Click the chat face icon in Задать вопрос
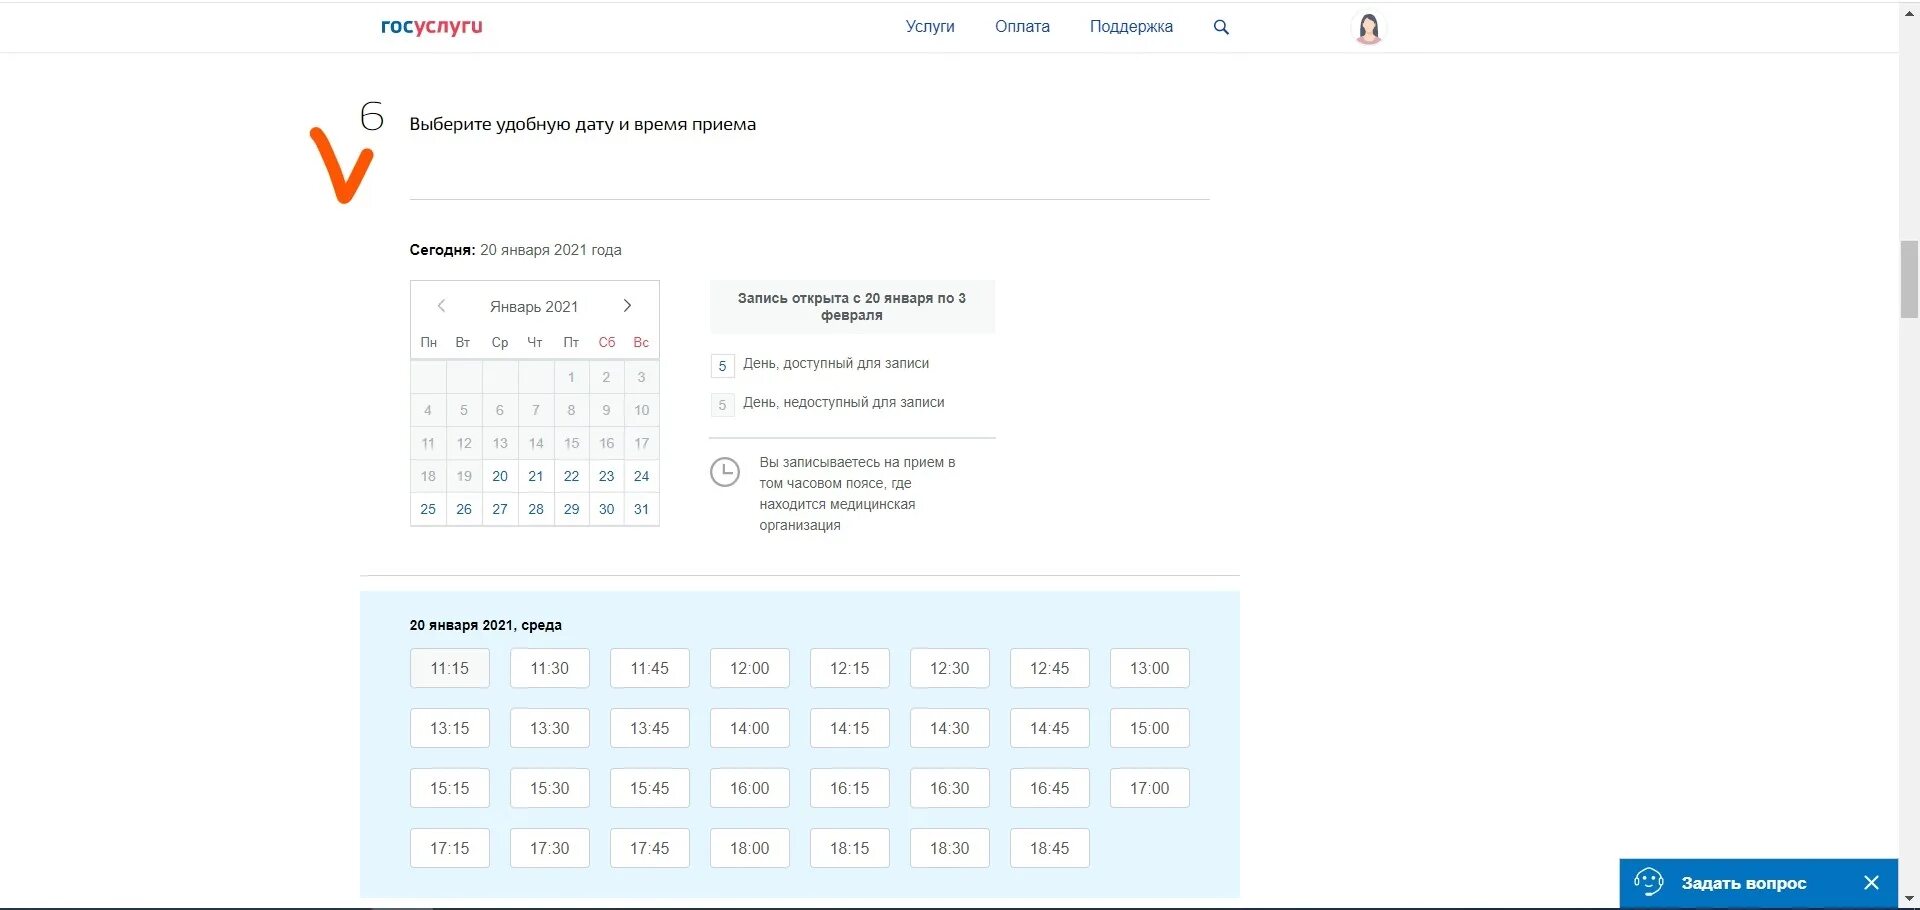 pyautogui.click(x=1648, y=882)
